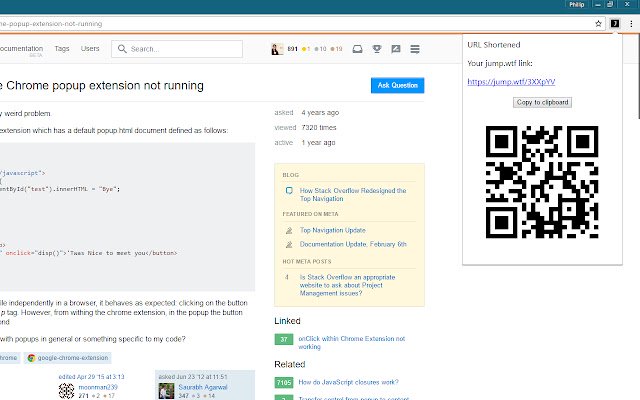Click 'edited Apr 29 '15 at 3:13' link
Screen dimensions: 640x400
[x=91, y=376]
